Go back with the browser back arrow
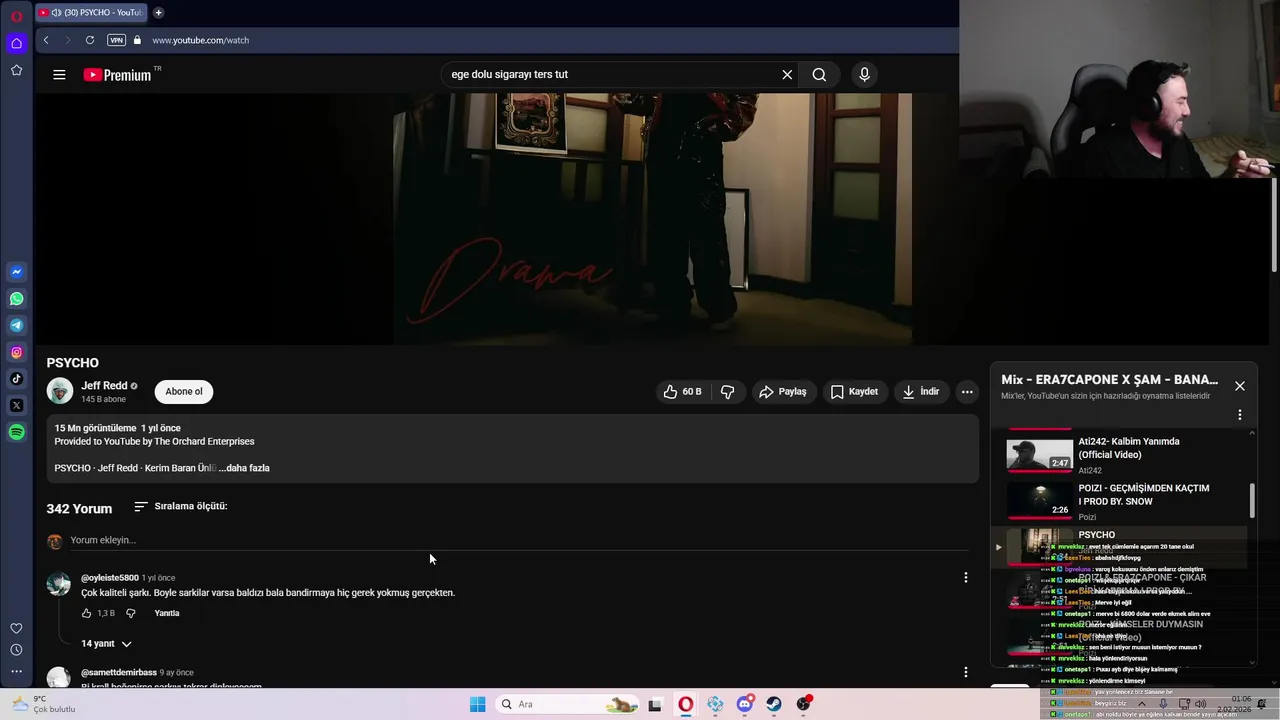 pos(46,40)
